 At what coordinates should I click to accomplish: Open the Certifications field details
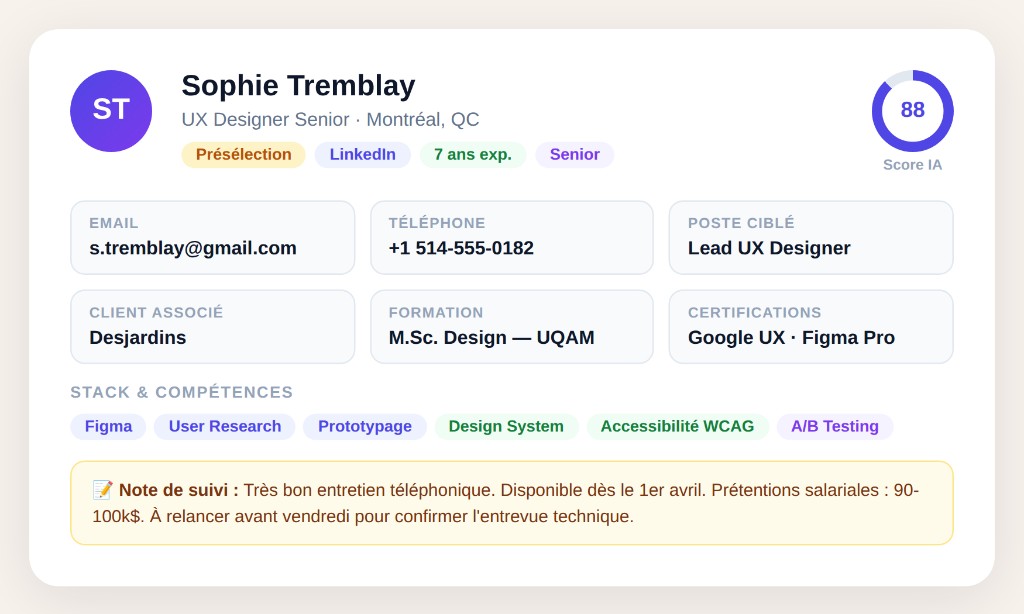(811, 326)
